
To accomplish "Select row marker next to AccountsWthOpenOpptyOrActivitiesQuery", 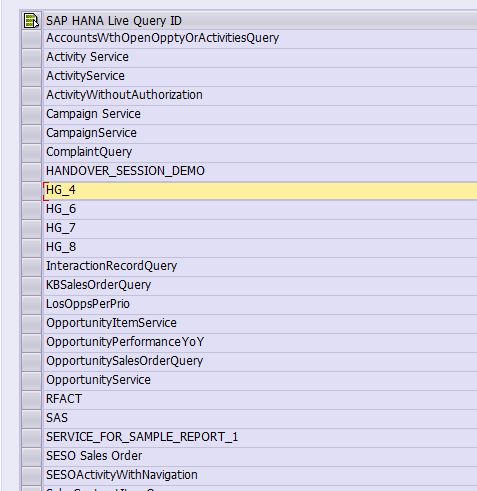I will pos(32,39).
